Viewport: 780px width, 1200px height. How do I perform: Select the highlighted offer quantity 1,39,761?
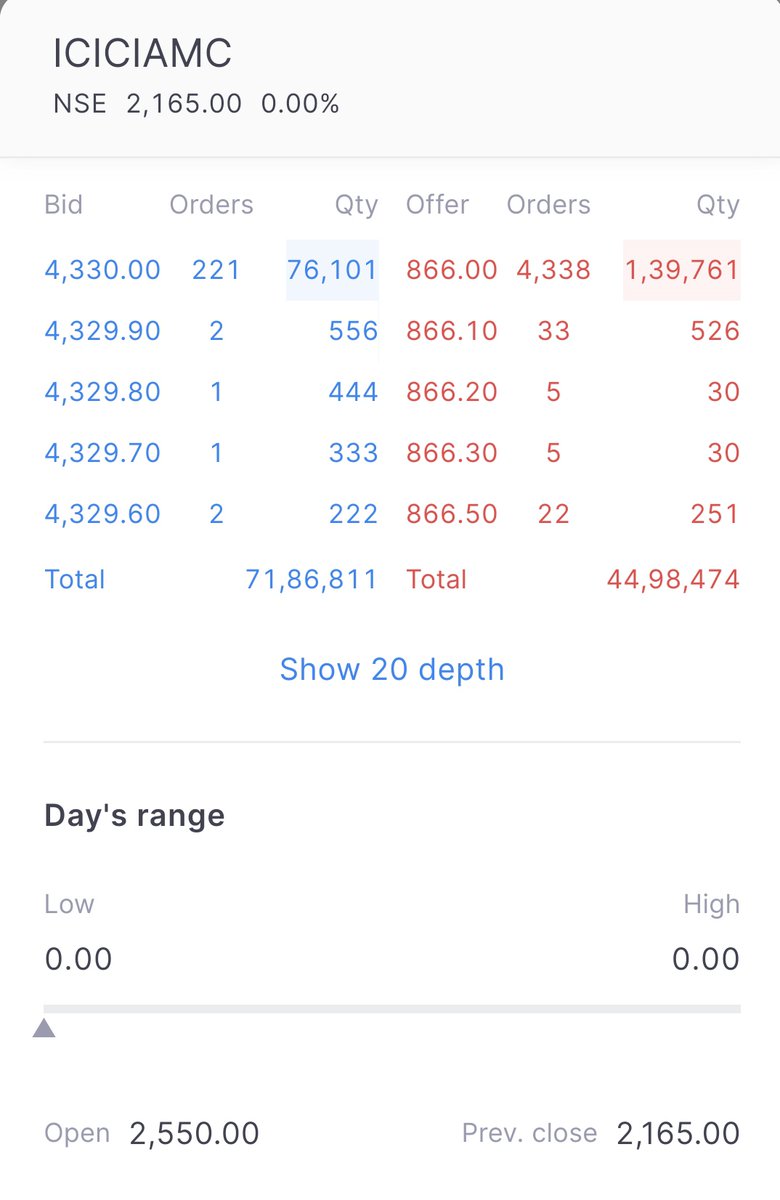682,270
